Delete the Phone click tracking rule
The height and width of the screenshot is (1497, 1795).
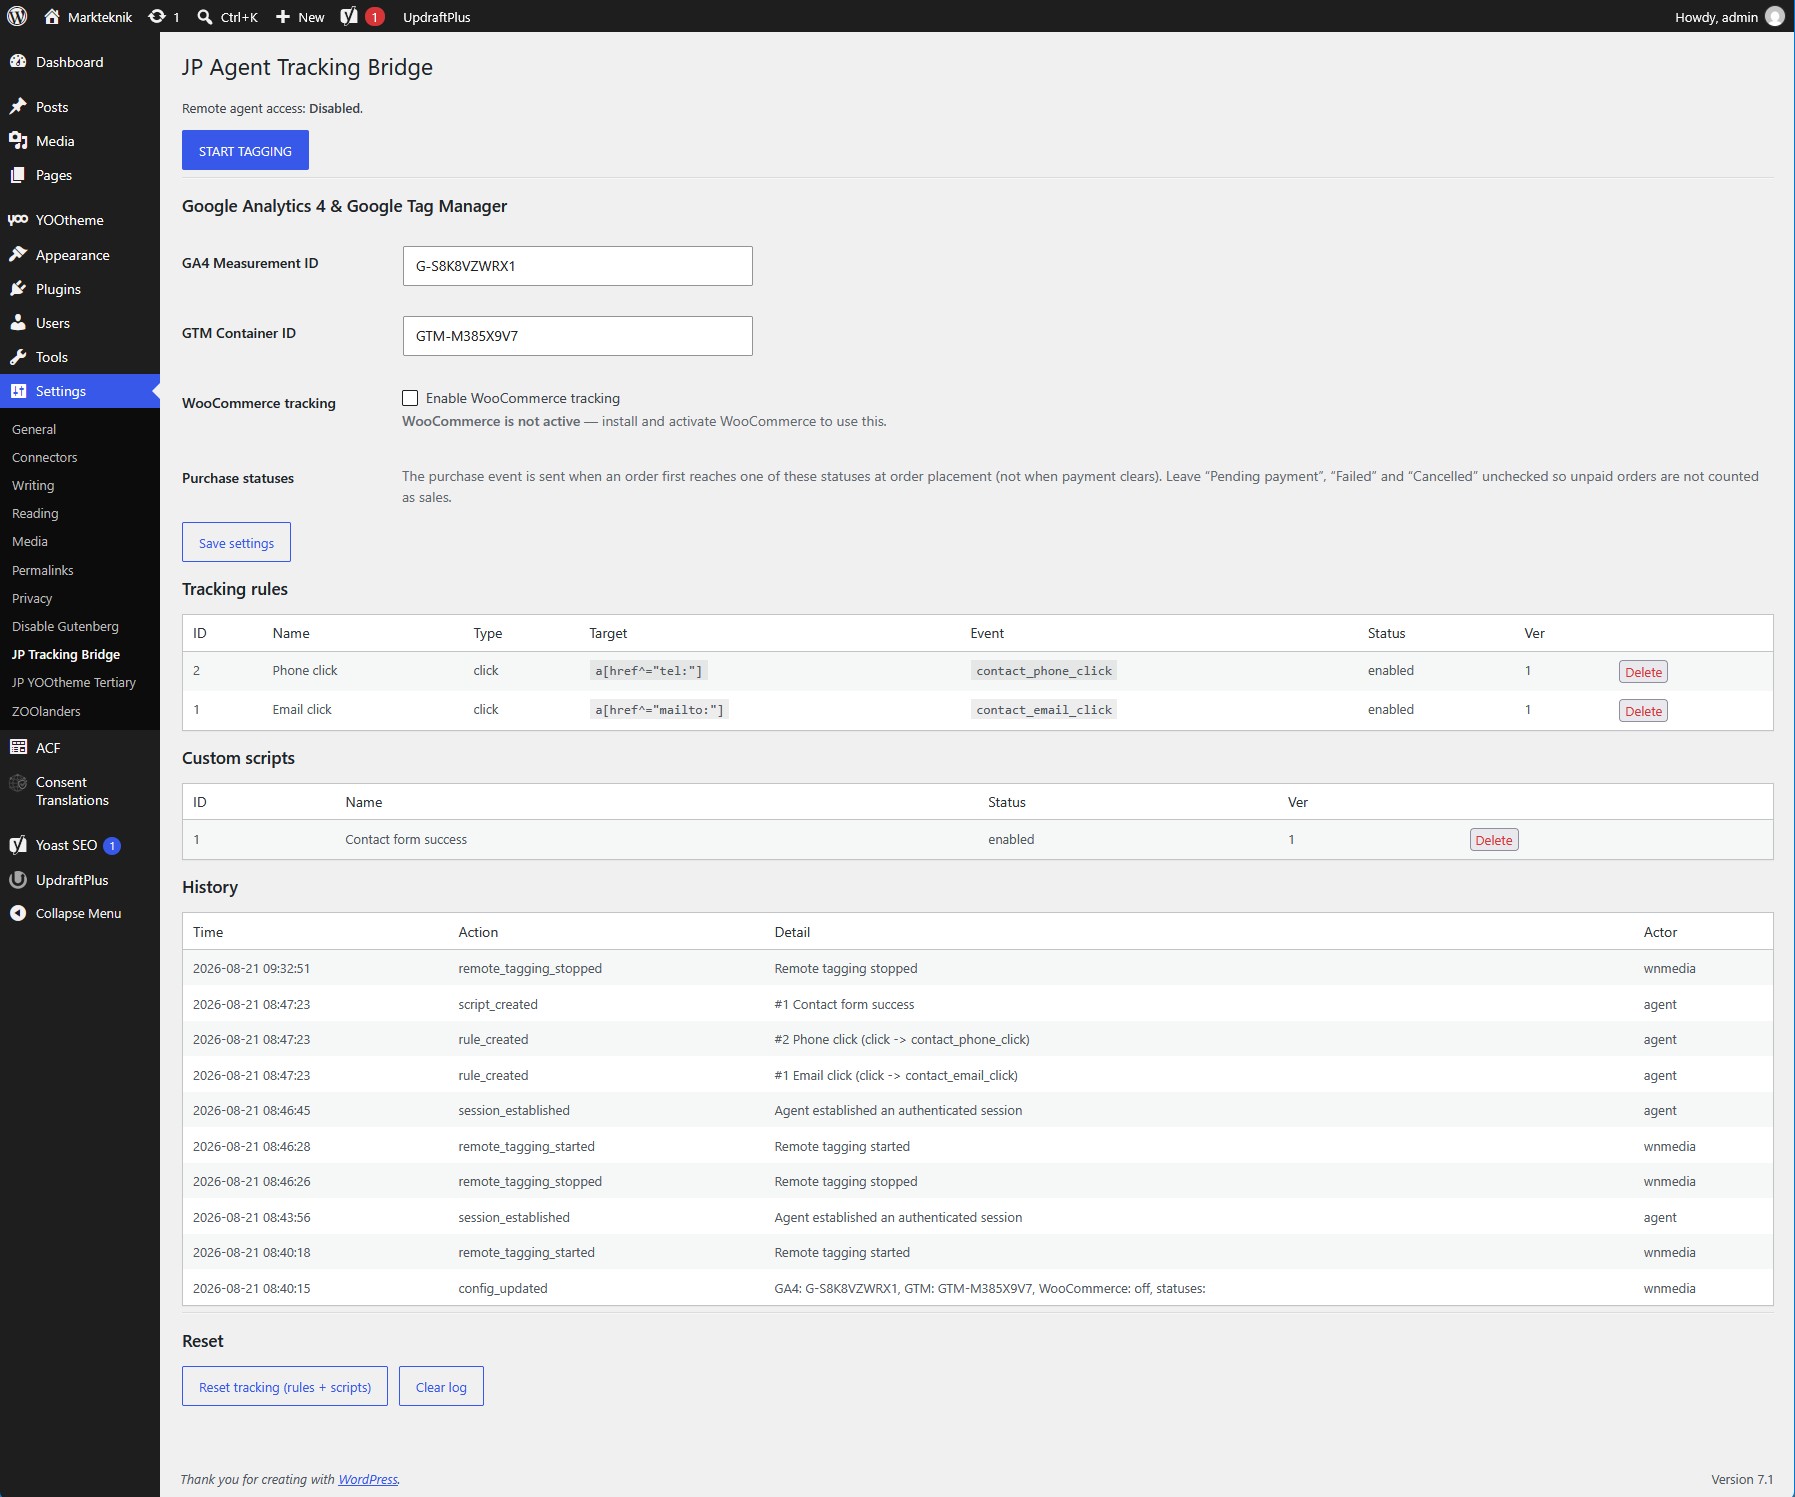1643,672
